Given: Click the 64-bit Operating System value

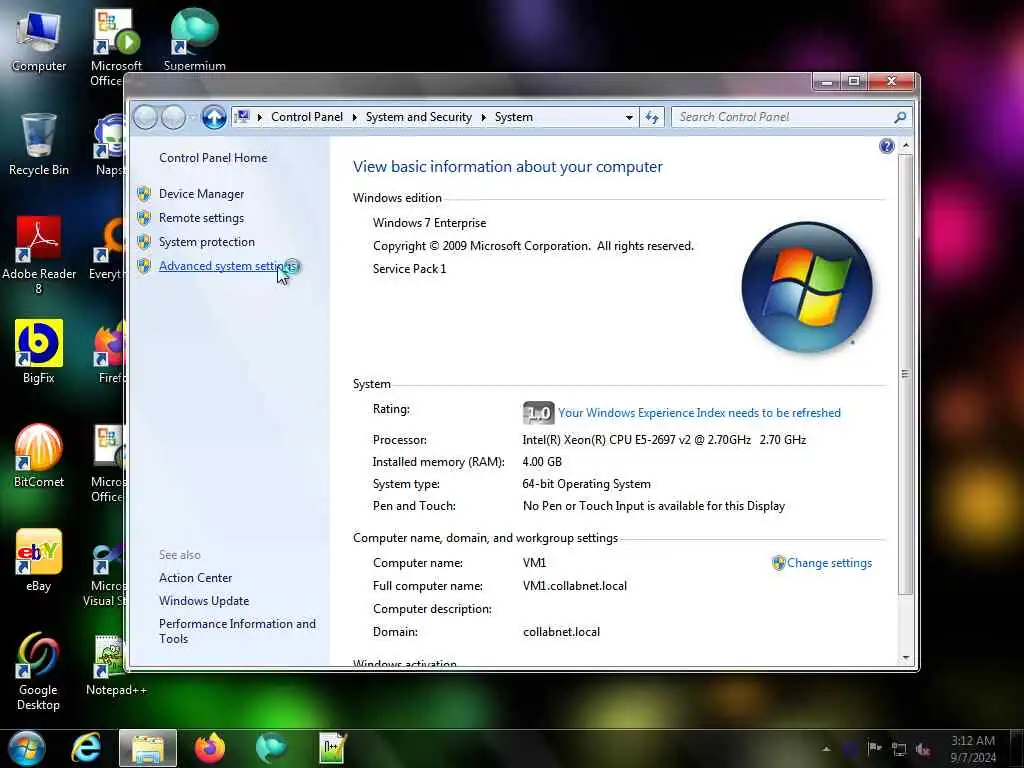Looking at the screenshot, I should (x=586, y=484).
